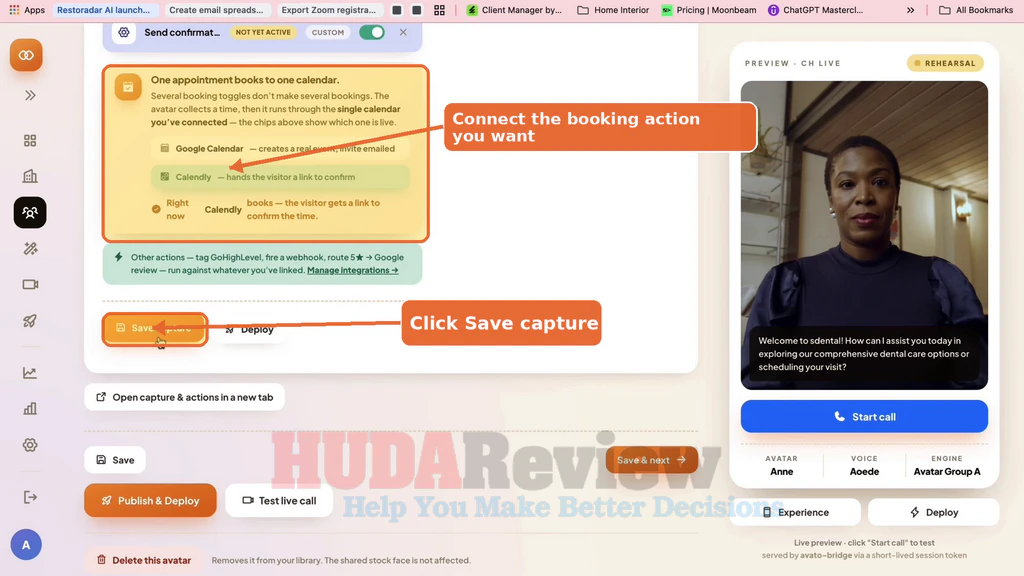Image resolution: width=1024 pixels, height=576 pixels.
Task: Click the blue Start call button
Action: click(864, 417)
